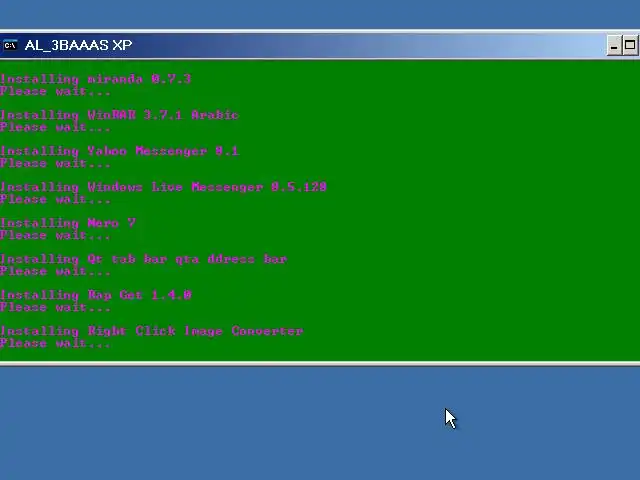The image size is (640, 480).
Task: Click 'Please wait...' under Nero 7 line
Action: click(56, 235)
